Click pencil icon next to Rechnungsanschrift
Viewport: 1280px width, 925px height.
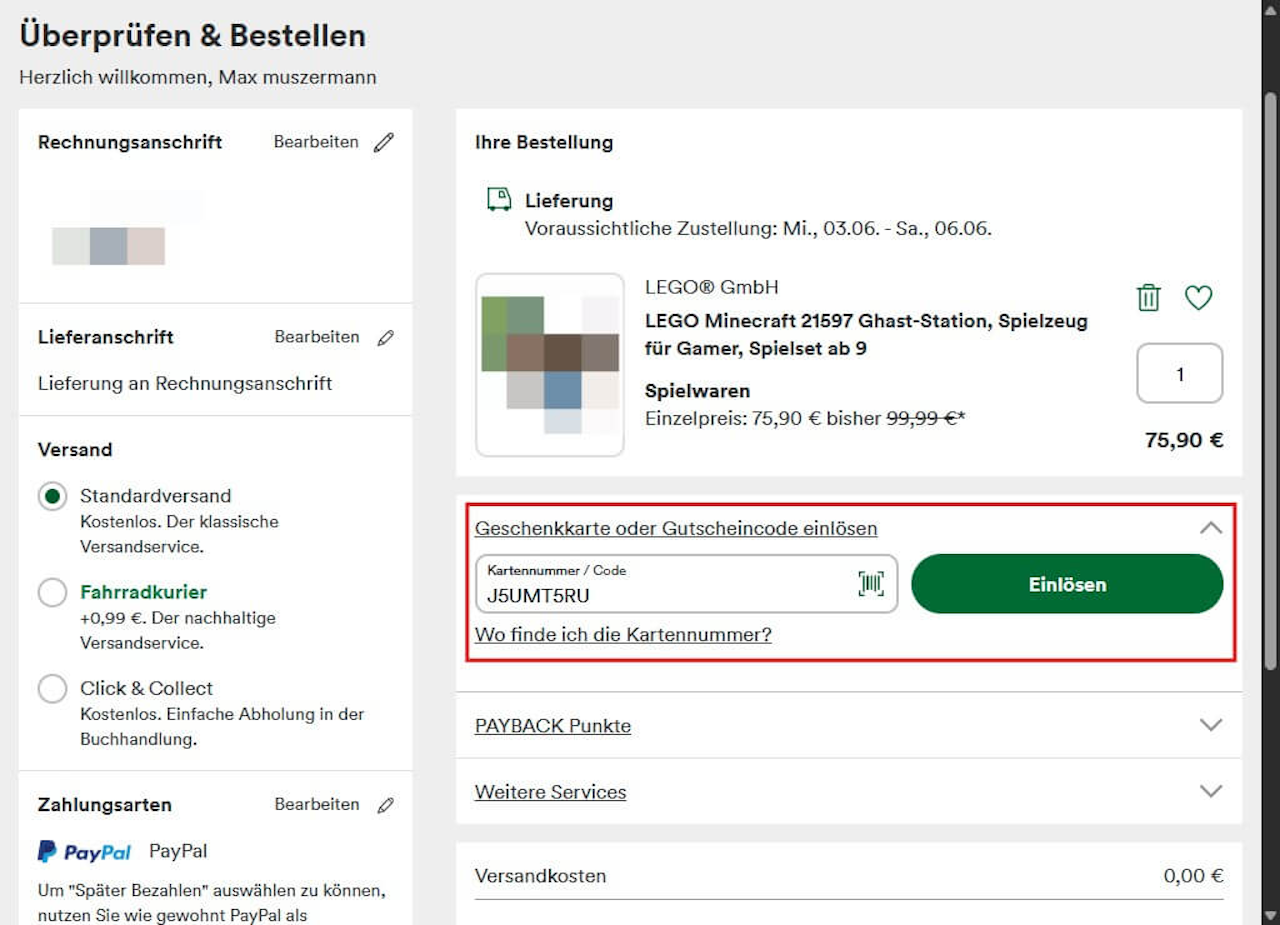tap(384, 142)
